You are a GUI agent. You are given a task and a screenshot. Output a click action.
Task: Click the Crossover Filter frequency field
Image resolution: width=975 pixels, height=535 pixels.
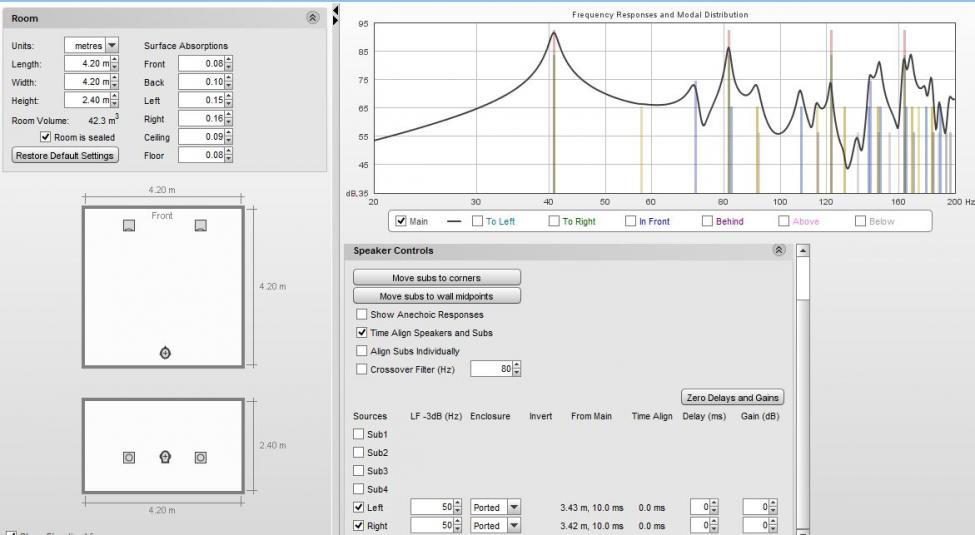click(491, 369)
